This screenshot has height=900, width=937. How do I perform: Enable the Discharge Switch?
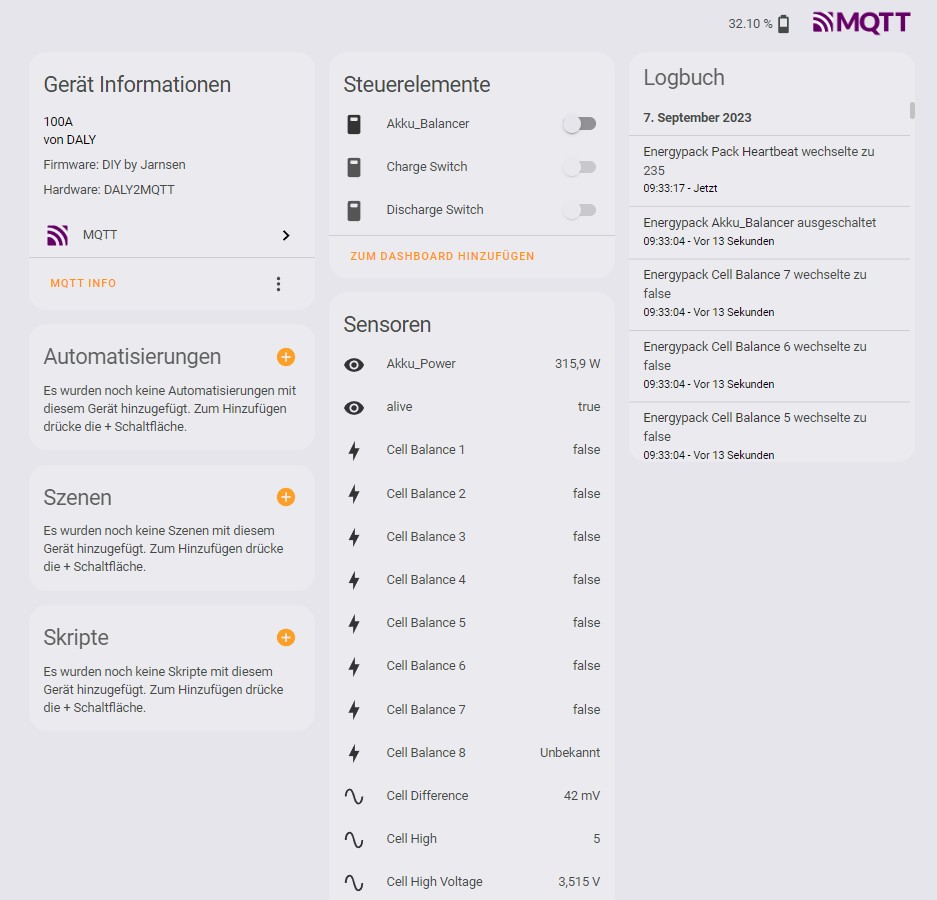[578, 210]
